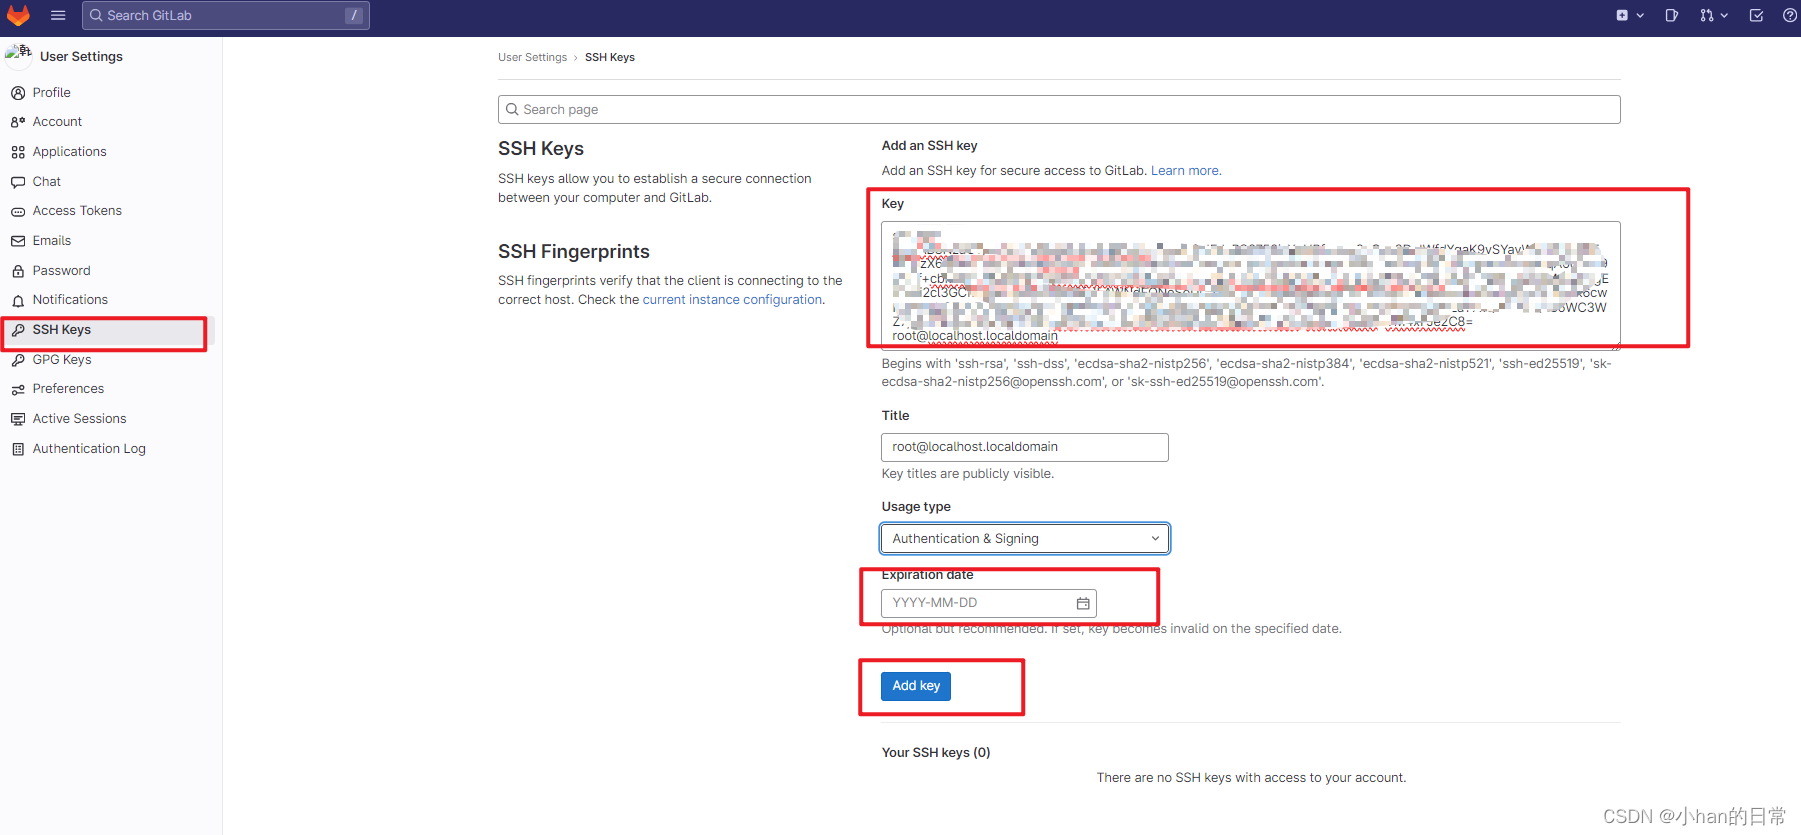
Task: Click the Applications grid icon
Action: click(x=18, y=152)
